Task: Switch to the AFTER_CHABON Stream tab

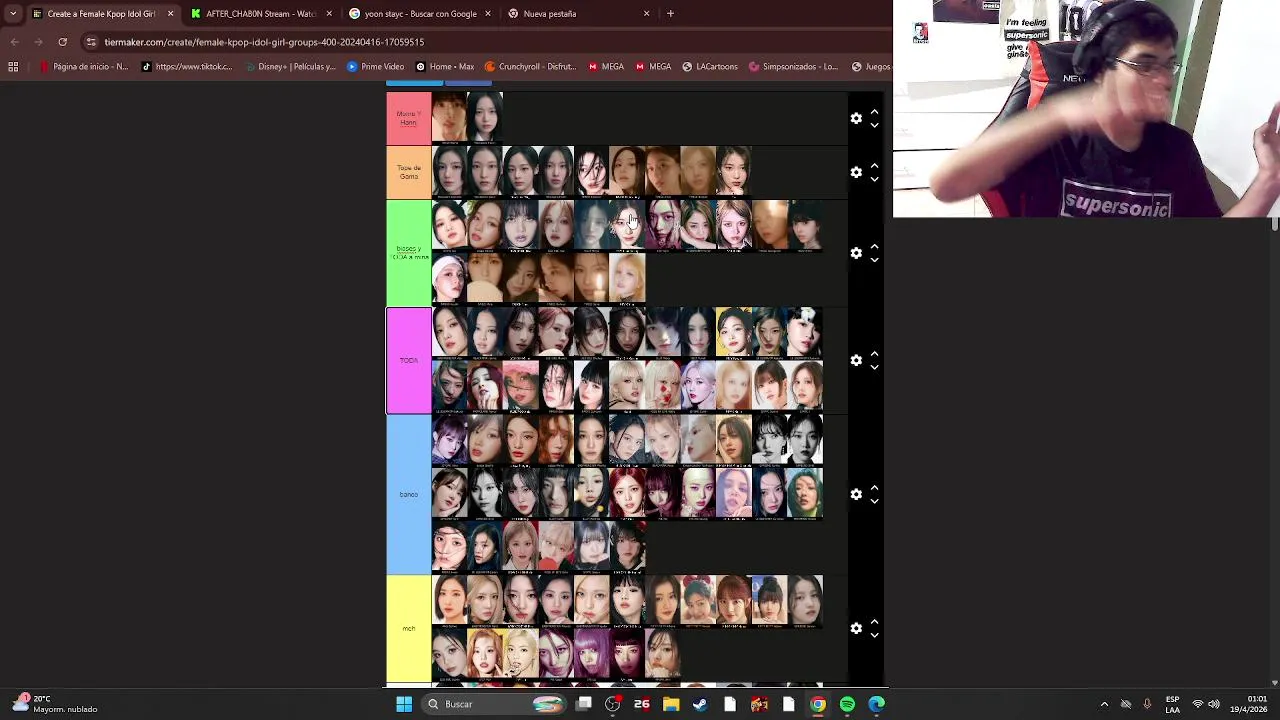Action: point(260,14)
